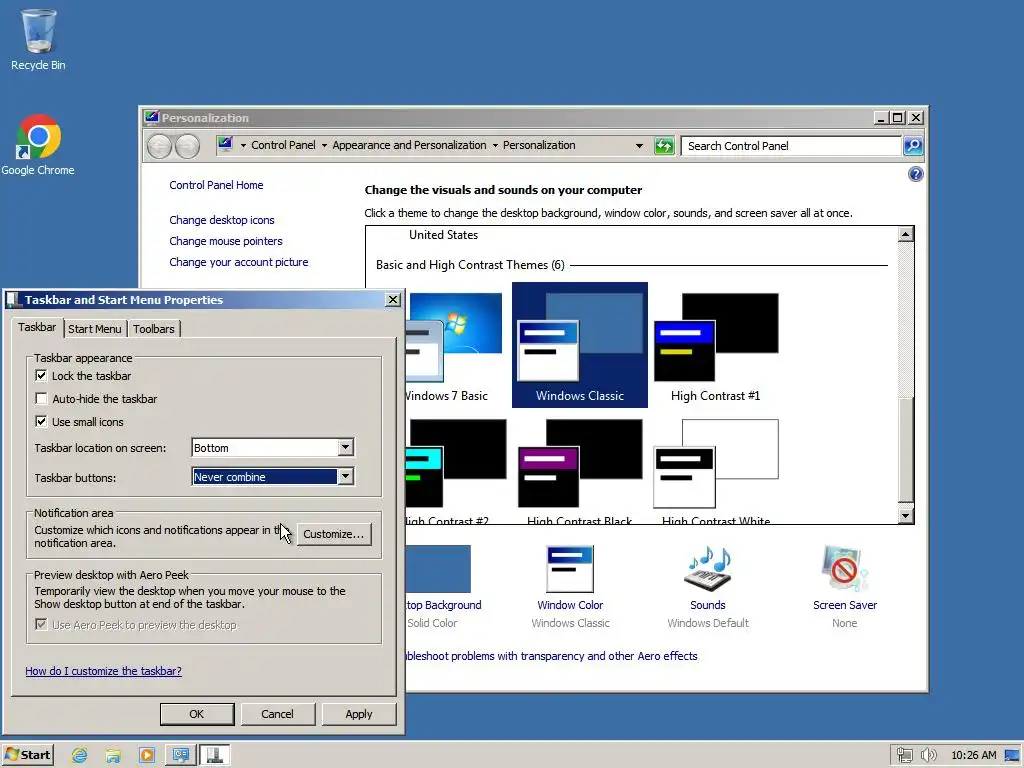Open the Recycle Bin desktop icon

point(38,39)
